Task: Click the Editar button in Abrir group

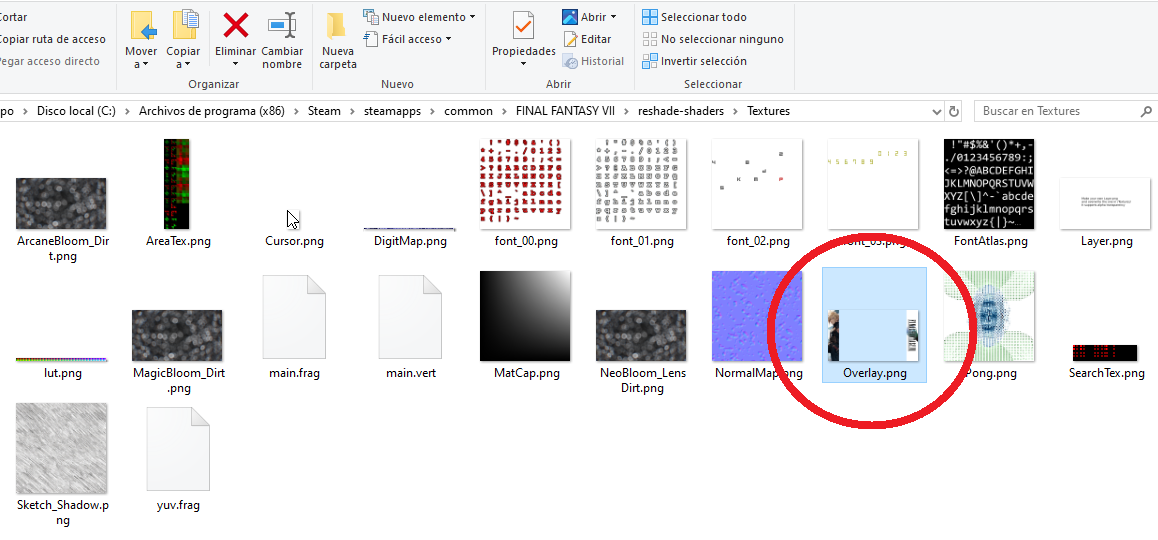Action: (587, 39)
